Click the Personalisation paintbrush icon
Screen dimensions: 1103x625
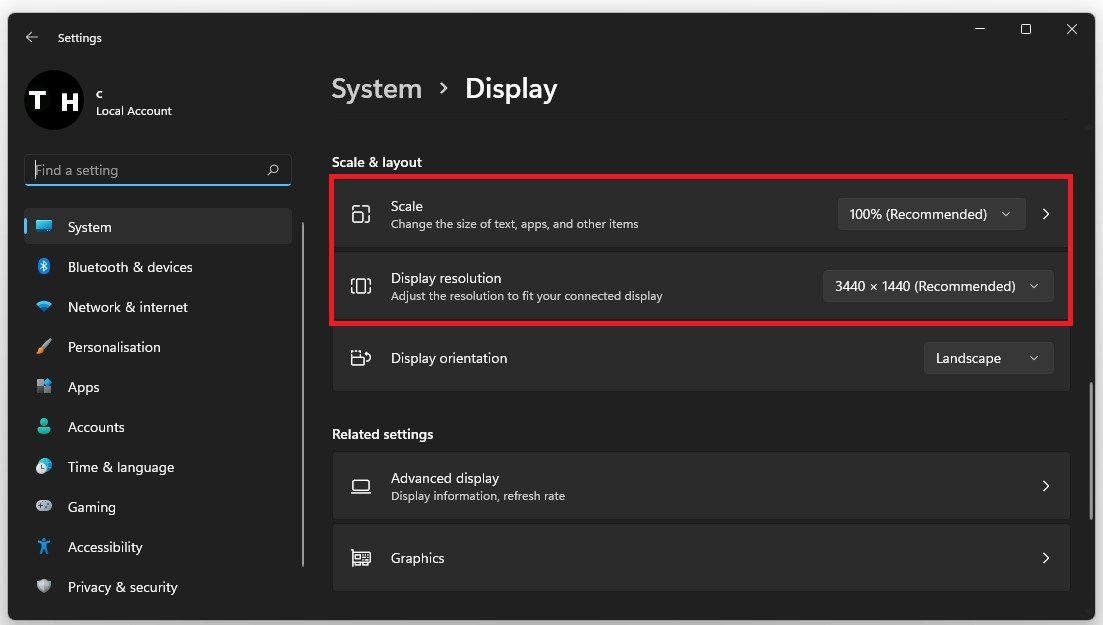tap(44, 347)
